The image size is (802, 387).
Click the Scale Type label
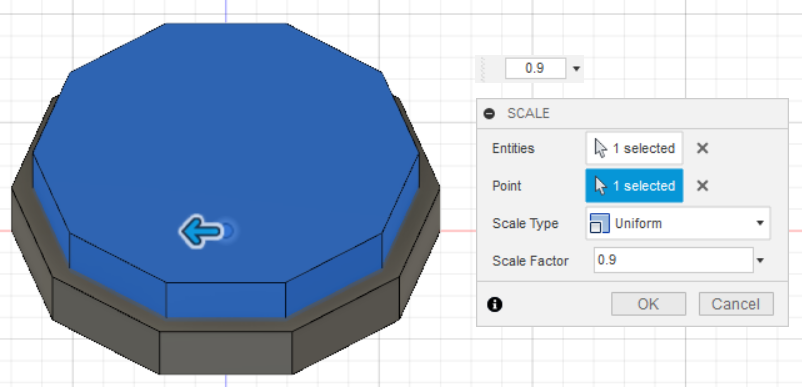[x=525, y=223]
